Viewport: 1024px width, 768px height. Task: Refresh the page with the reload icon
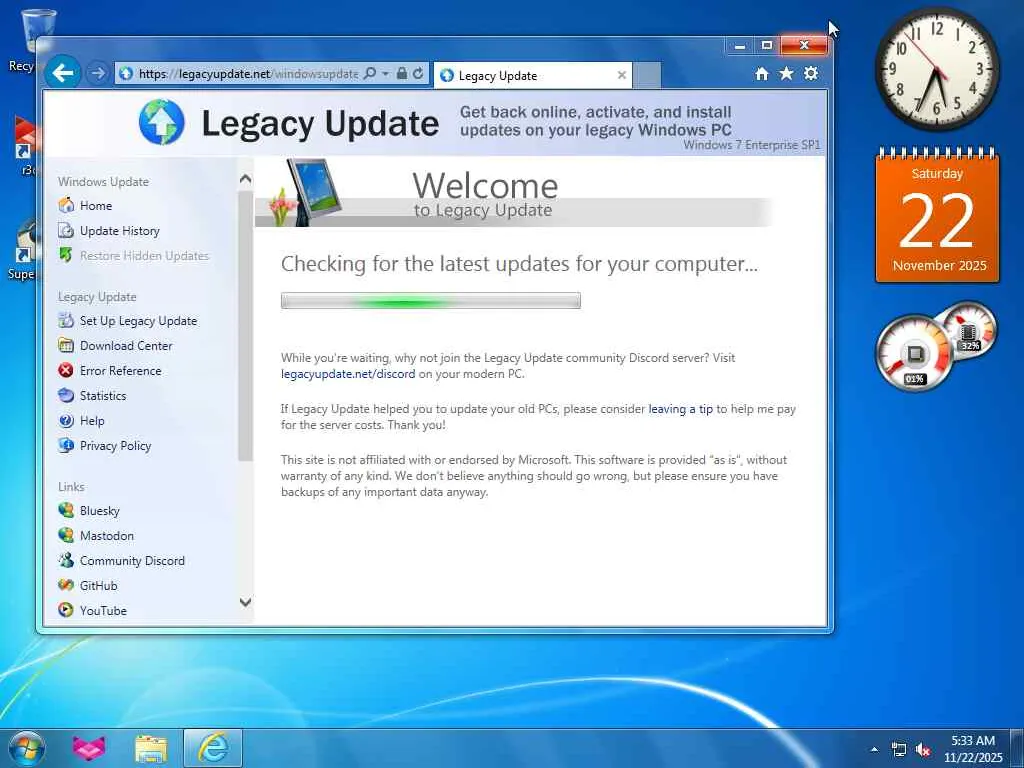(x=418, y=74)
